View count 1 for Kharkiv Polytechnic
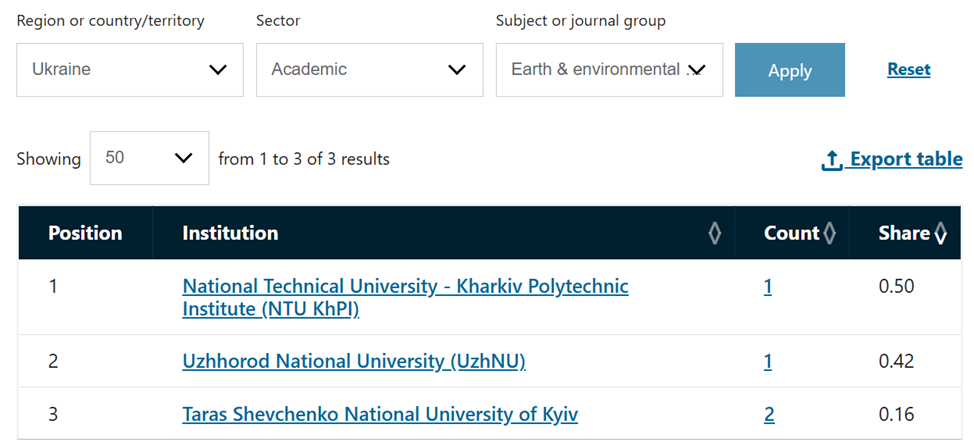974x442 pixels. tap(768, 287)
